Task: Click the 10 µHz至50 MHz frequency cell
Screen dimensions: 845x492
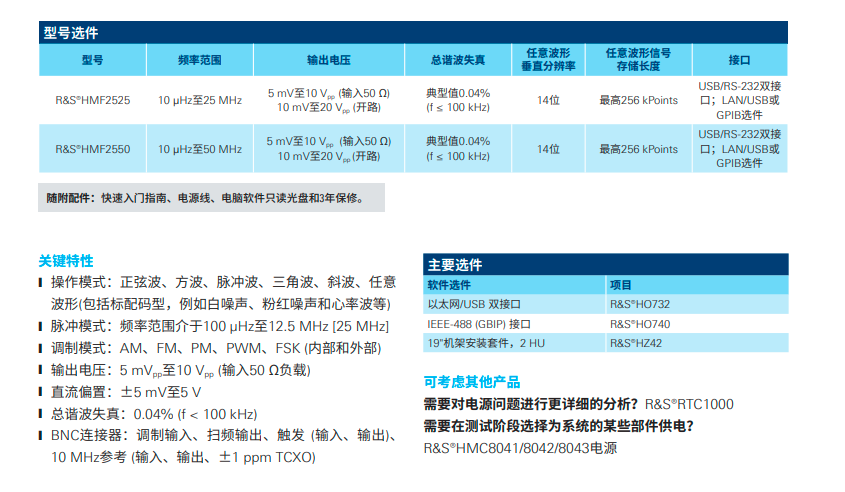Action: (x=200, y=149)
